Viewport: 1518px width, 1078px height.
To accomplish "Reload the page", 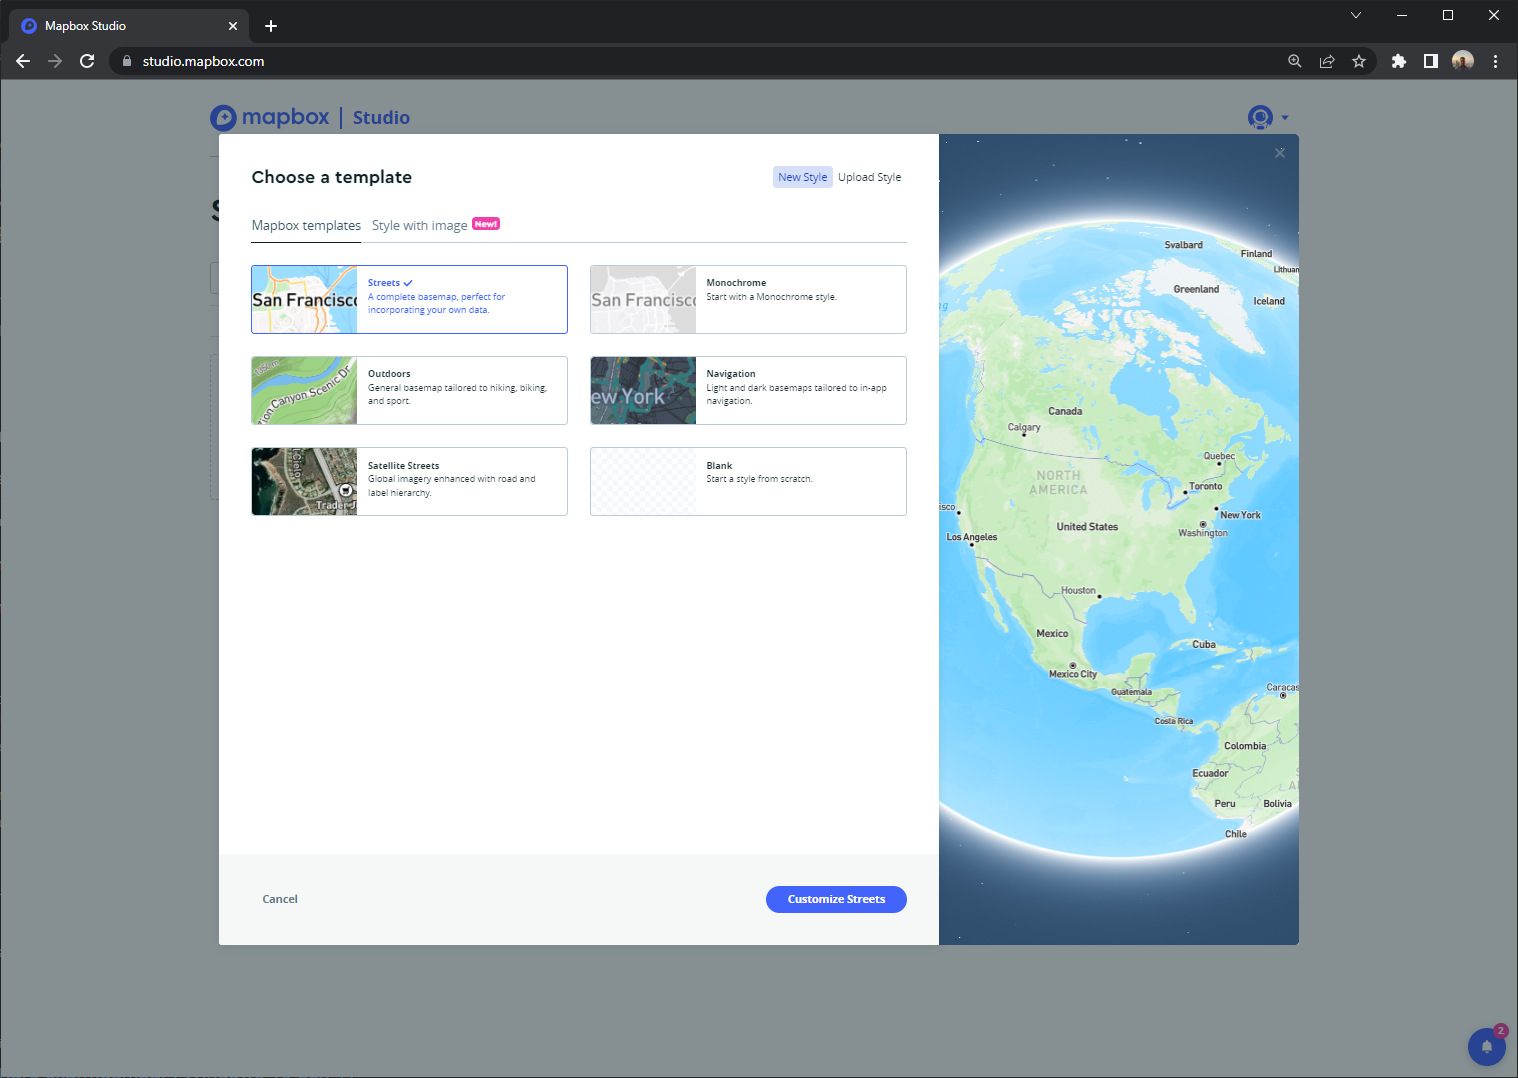I will coord(87,61).
